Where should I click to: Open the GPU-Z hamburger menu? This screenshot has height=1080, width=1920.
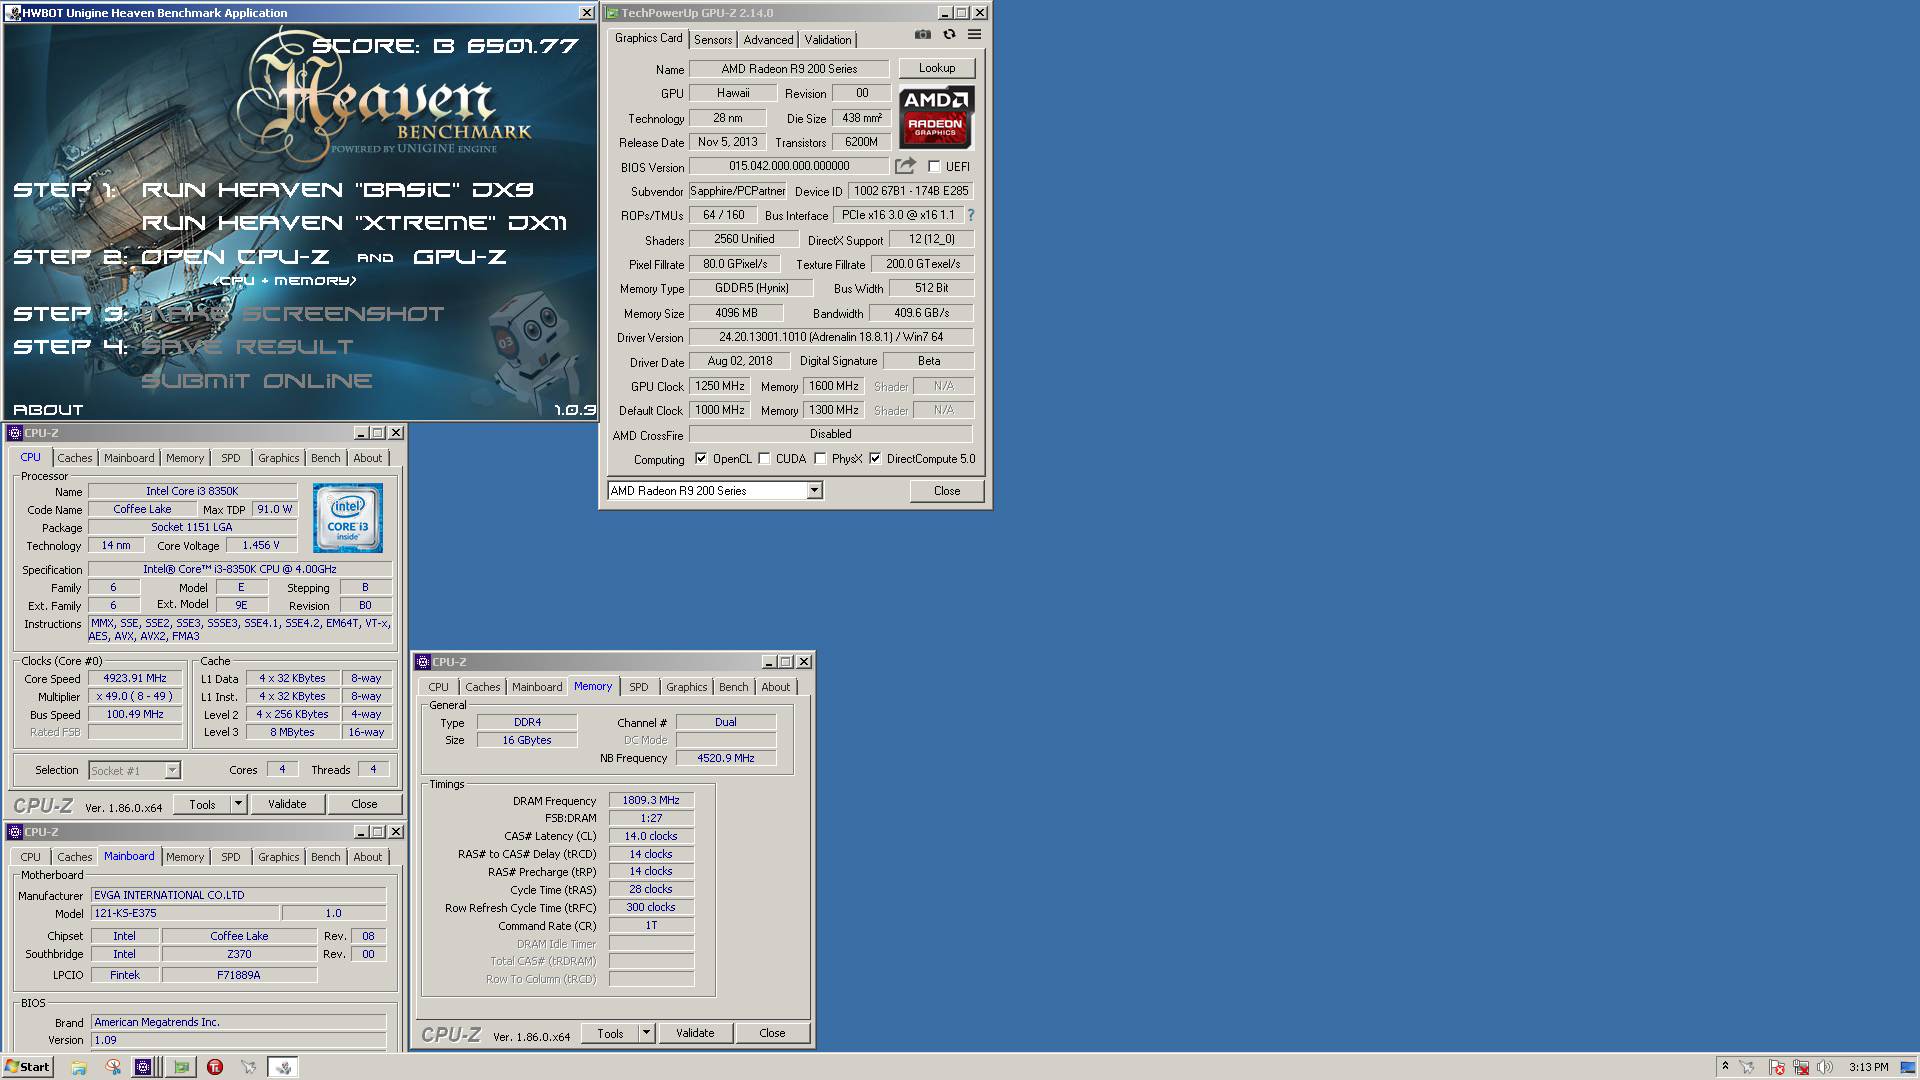974,35
